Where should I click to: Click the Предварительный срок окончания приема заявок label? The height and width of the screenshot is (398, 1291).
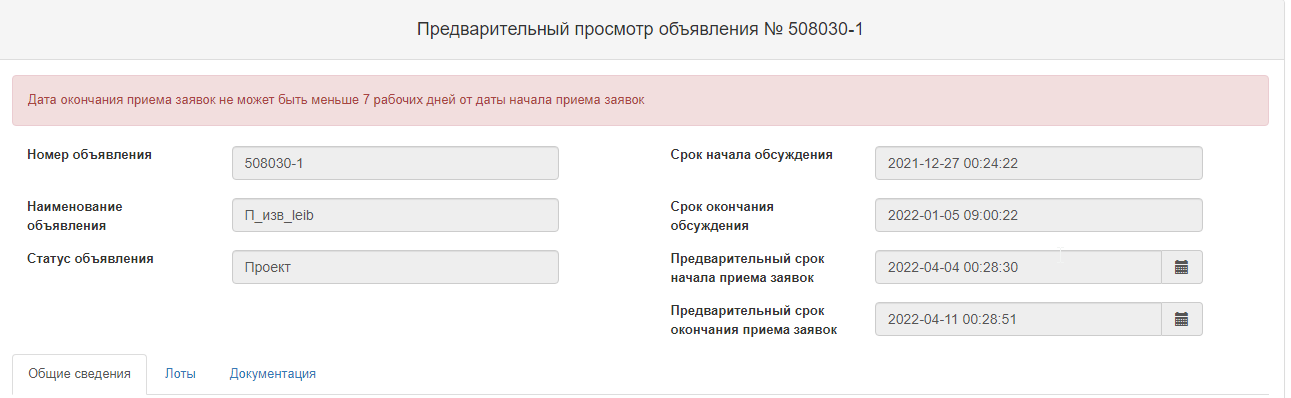click(x=754, y=319)
